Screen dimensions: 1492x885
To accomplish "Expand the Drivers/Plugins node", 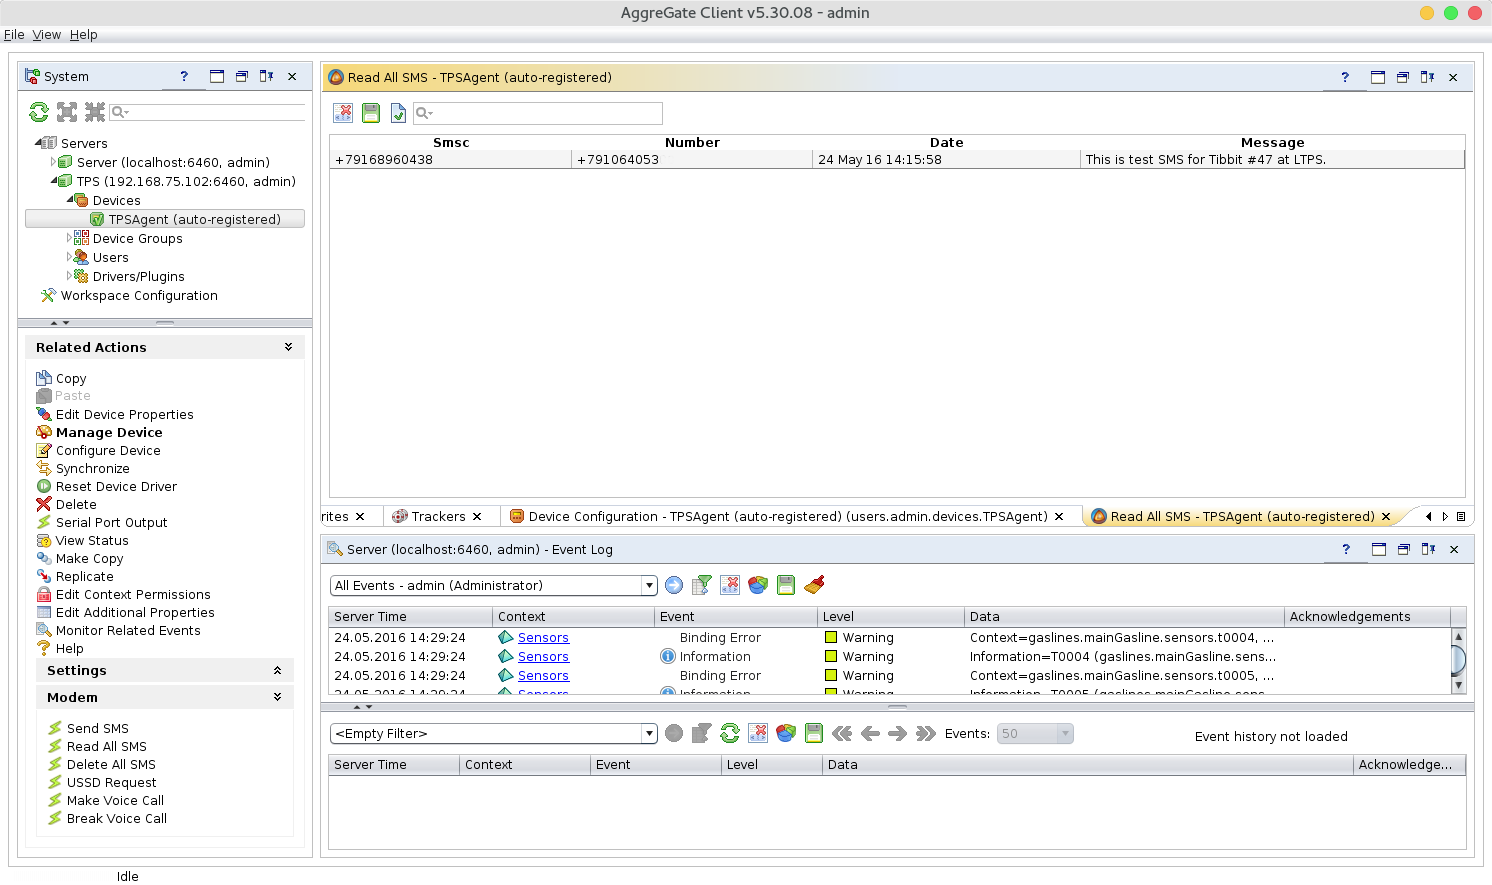I will pyautogui.click(x=69, y=275).
